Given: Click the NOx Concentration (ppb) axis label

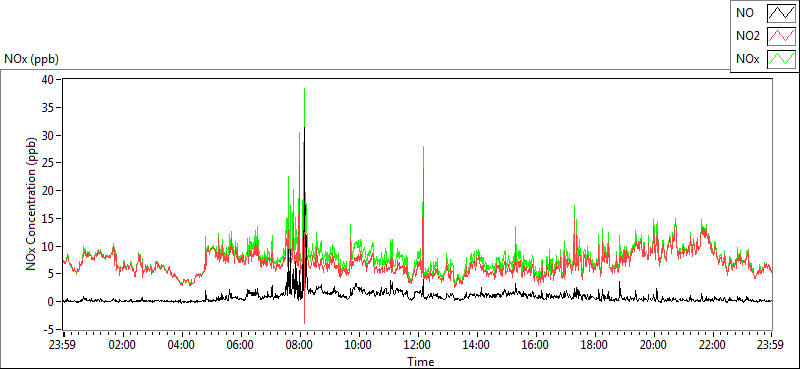Looking at the screenshot, I should click(x=32, y=203).
